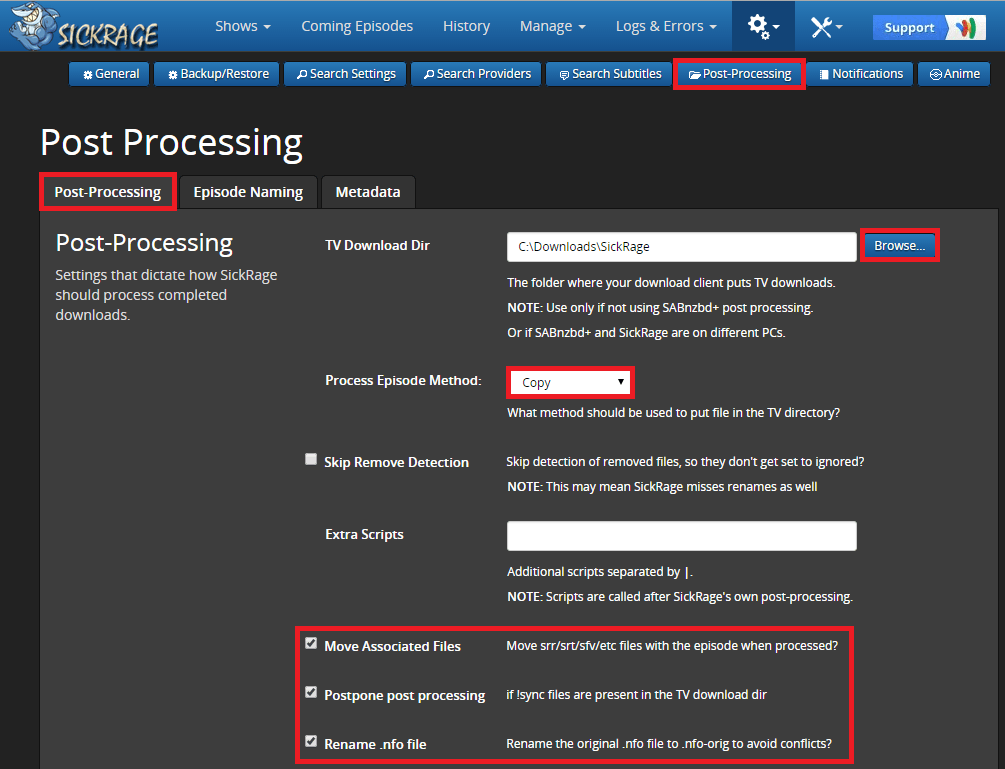
Task: Click Browse for TV Download Dir
Action: coord(900,246)
